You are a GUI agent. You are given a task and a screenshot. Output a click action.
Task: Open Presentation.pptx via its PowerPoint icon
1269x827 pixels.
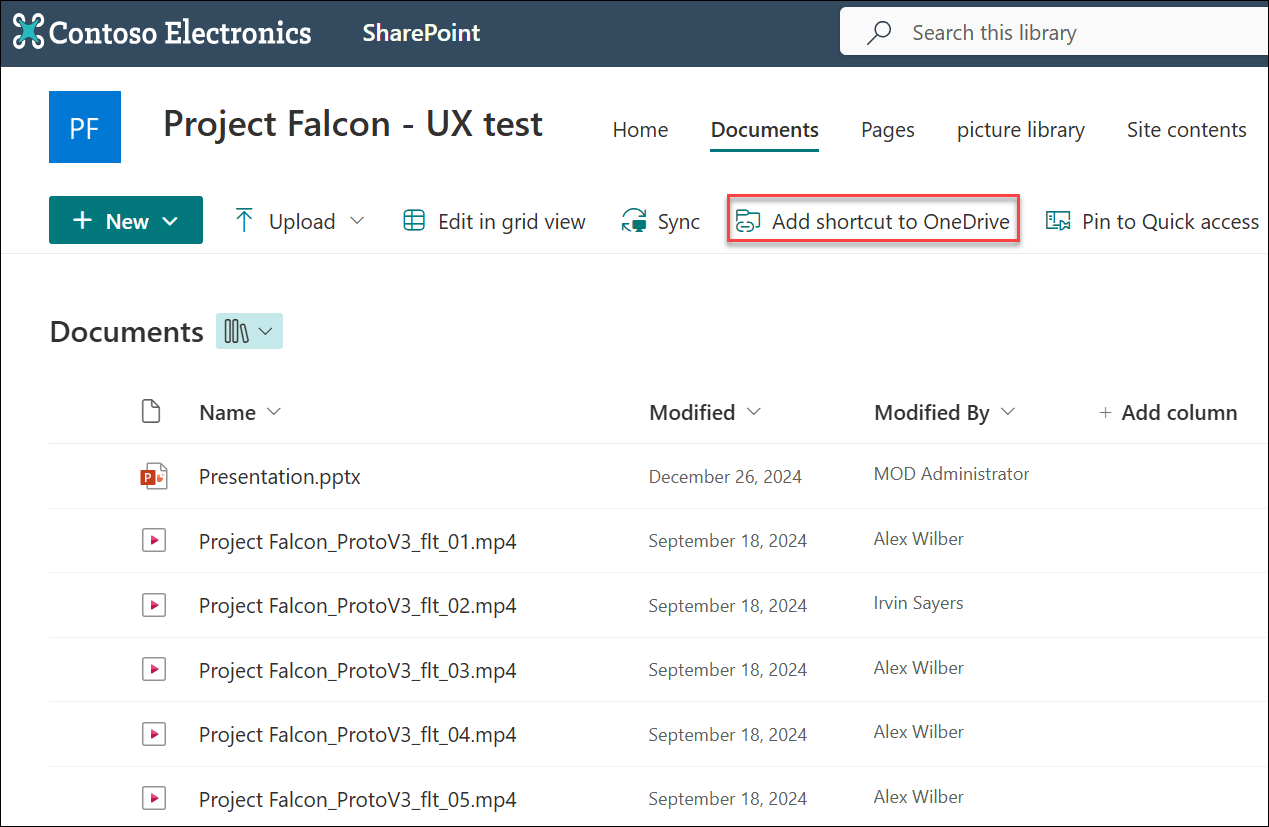(154, 476)
